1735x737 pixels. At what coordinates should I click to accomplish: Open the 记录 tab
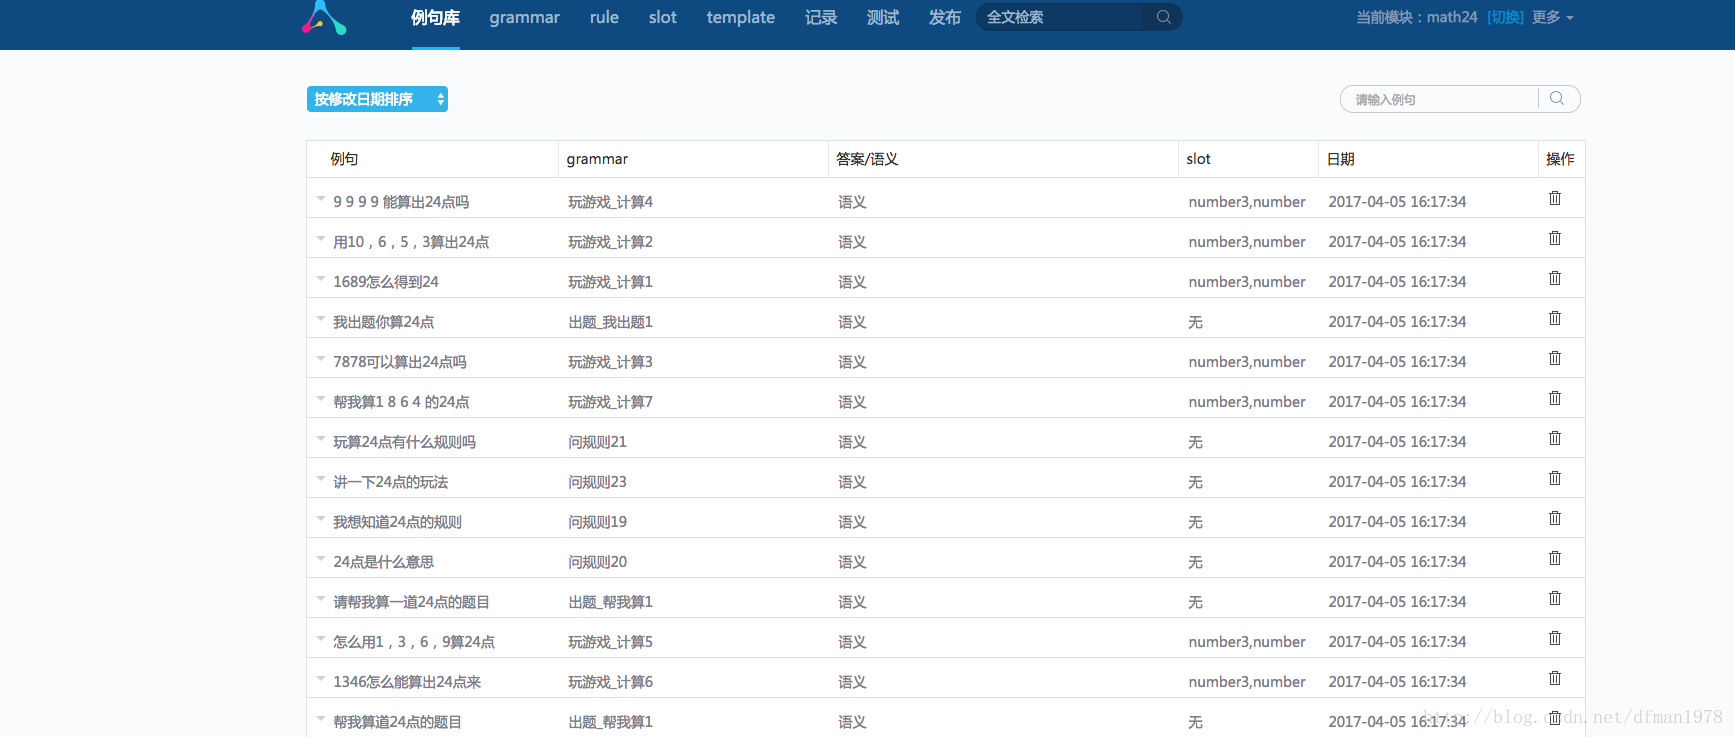(x=821, y=17)
